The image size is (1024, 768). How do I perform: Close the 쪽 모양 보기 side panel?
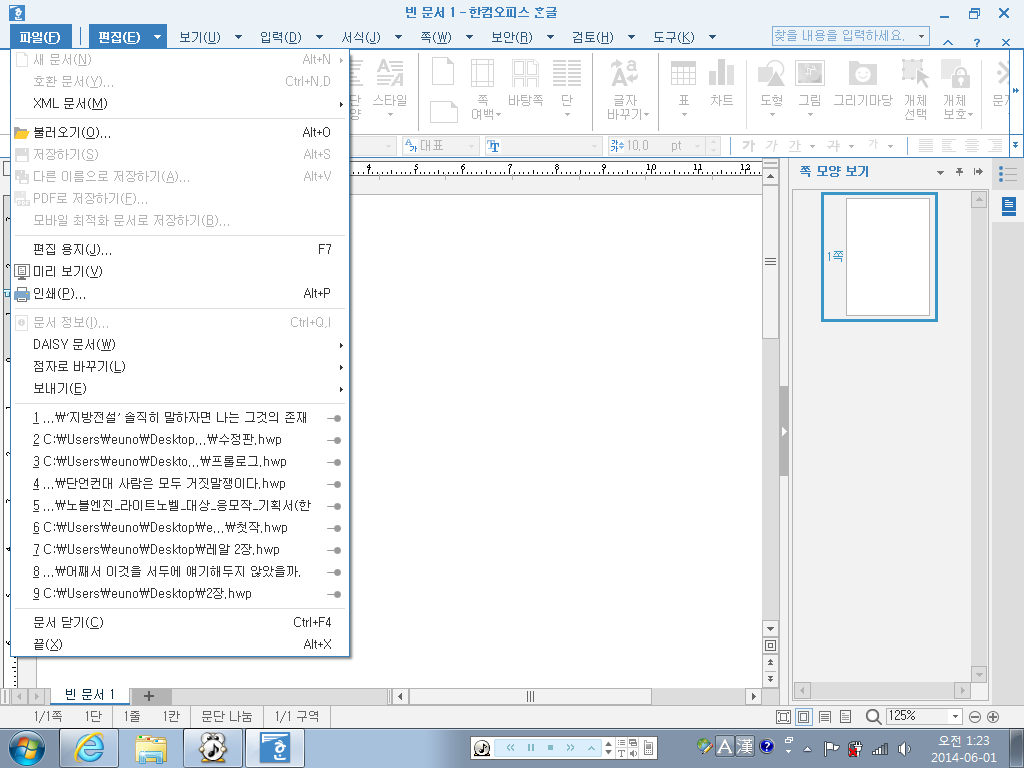point(978,172)
